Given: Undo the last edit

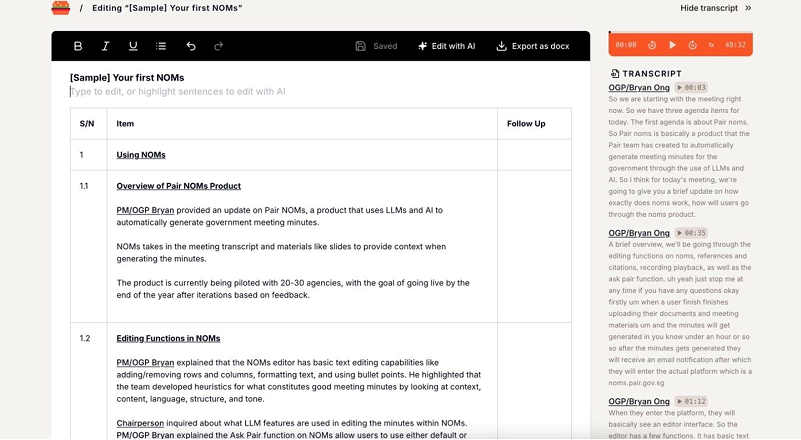Looking at the screenshot, I should 191,46.
